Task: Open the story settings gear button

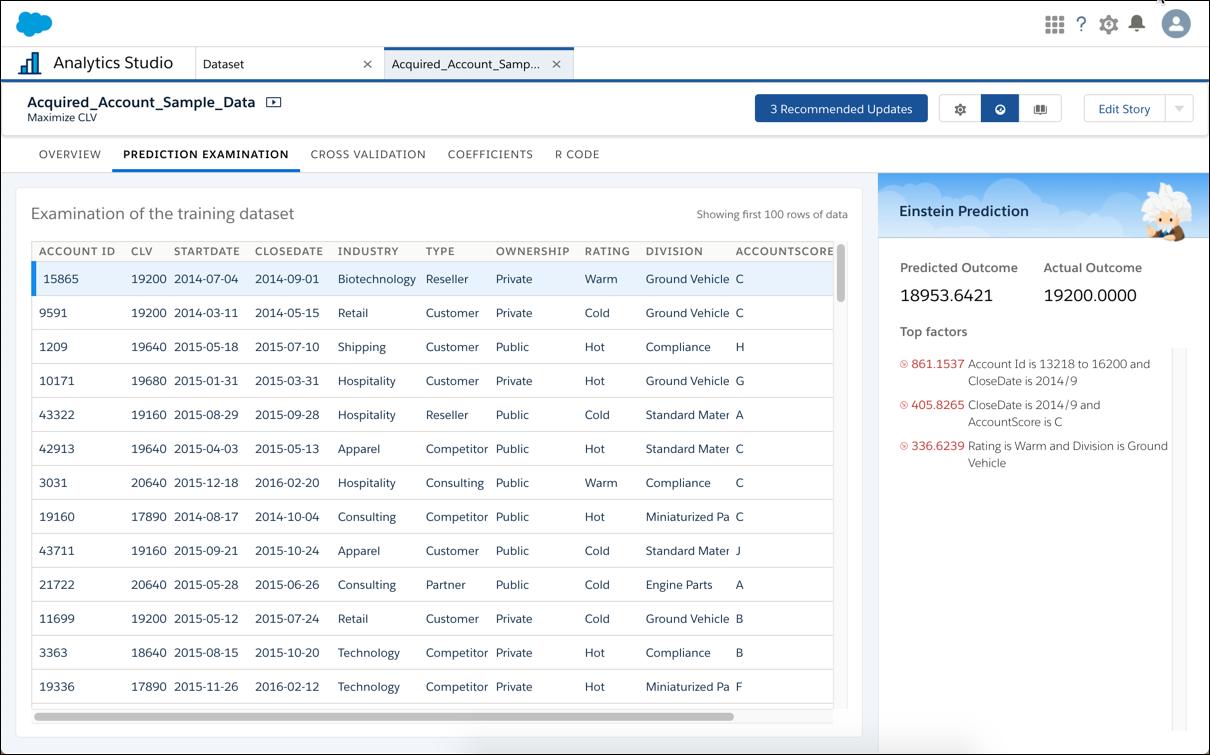Action: point(960,109)
